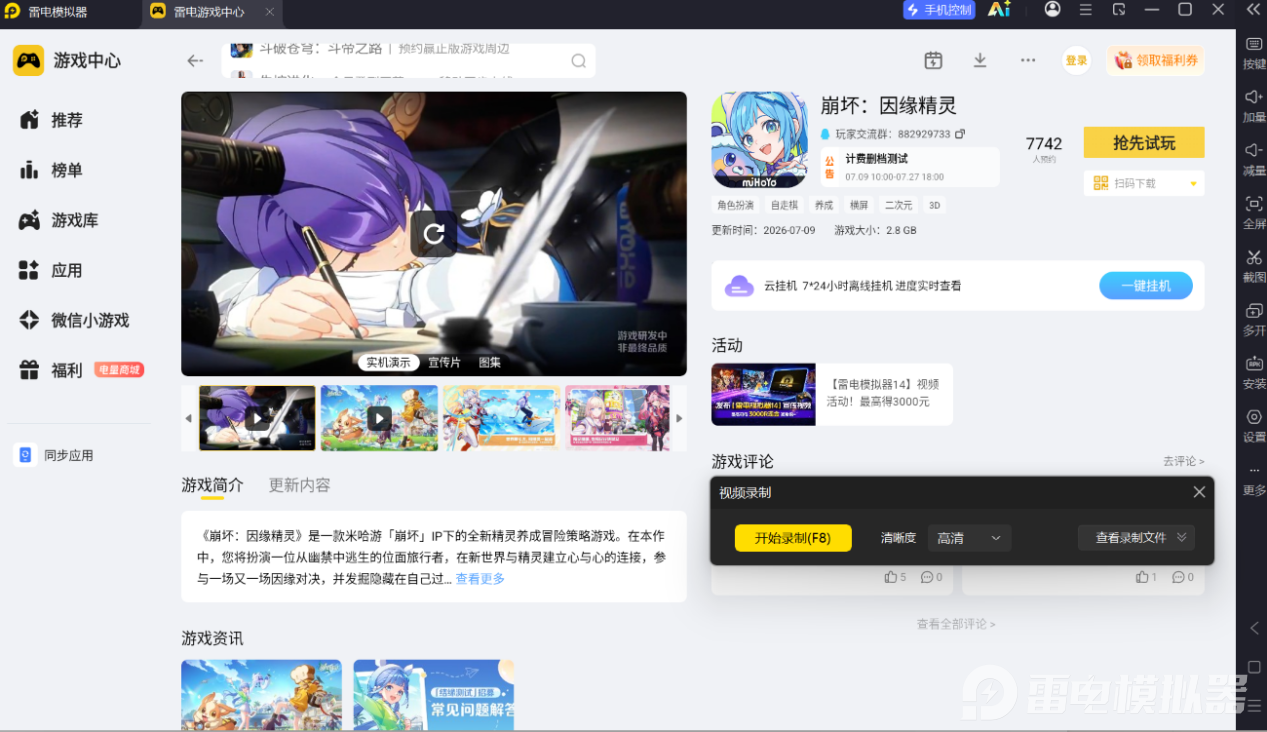Select the third screenshot thumbnail
This screenshot has height=732, width=1267.
(501, 418)
